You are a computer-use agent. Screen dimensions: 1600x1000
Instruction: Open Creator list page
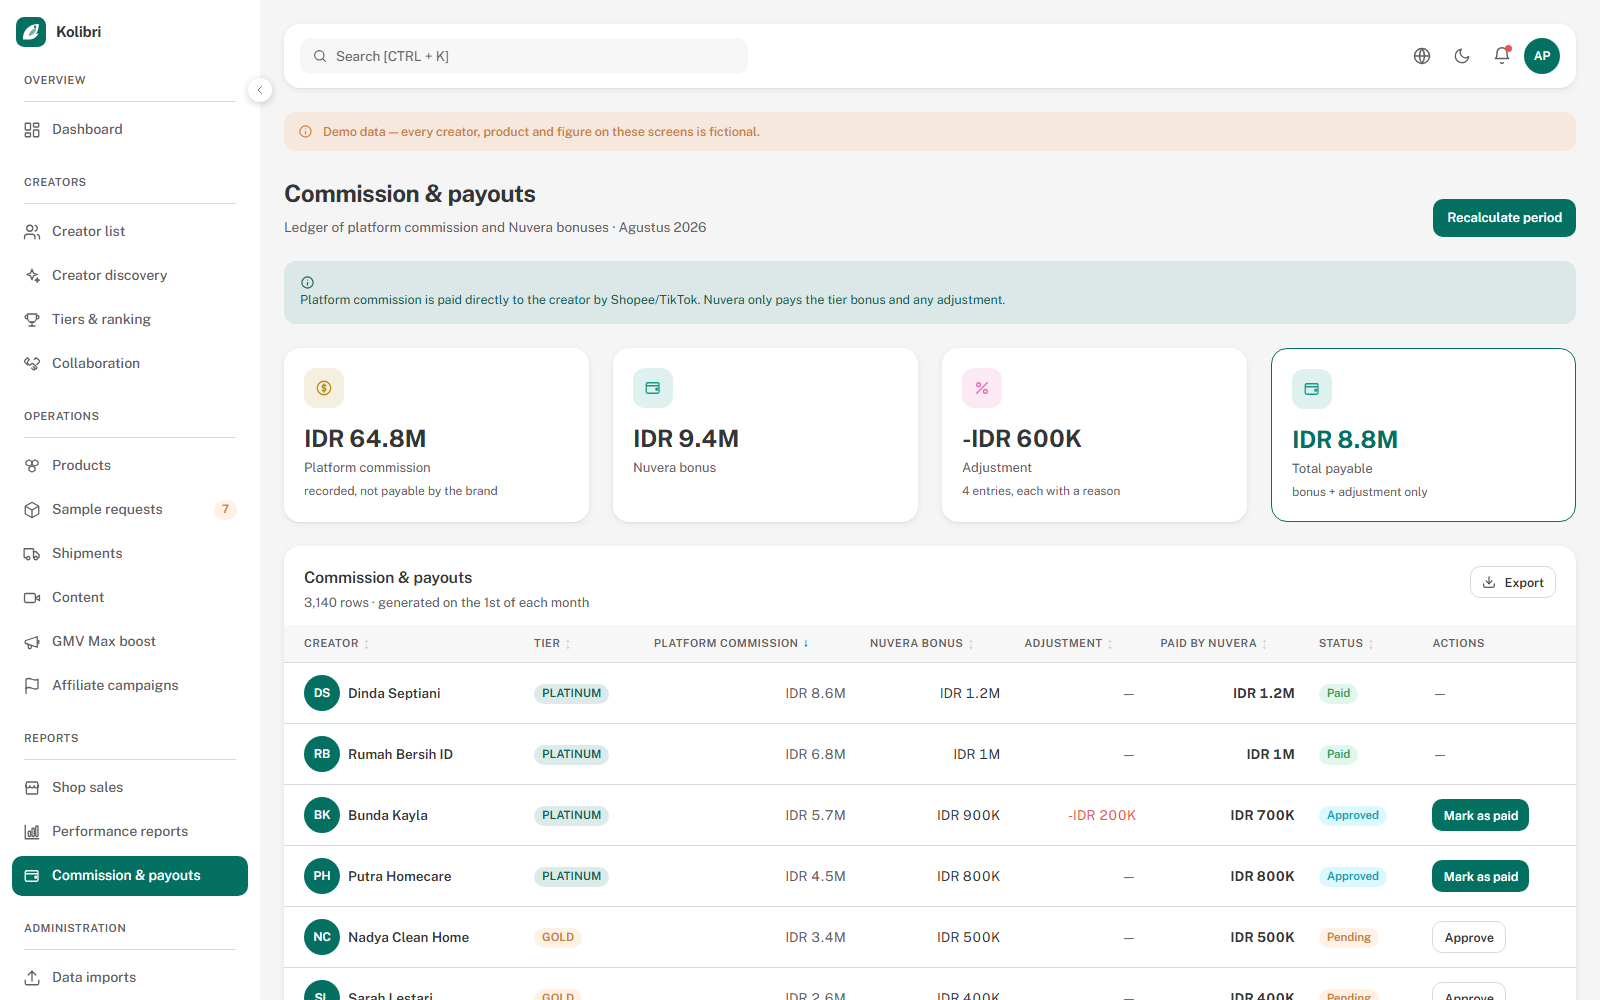point(130,231)
